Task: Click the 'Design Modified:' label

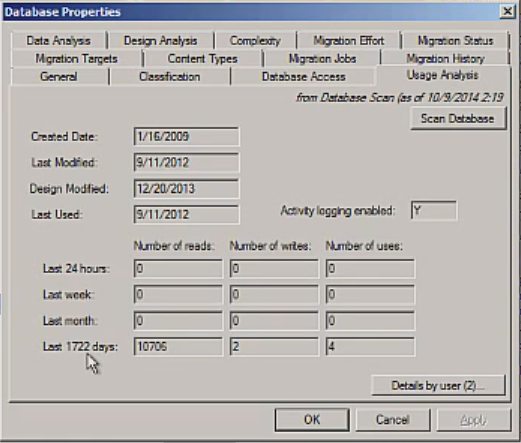Action: coord(69,189)
